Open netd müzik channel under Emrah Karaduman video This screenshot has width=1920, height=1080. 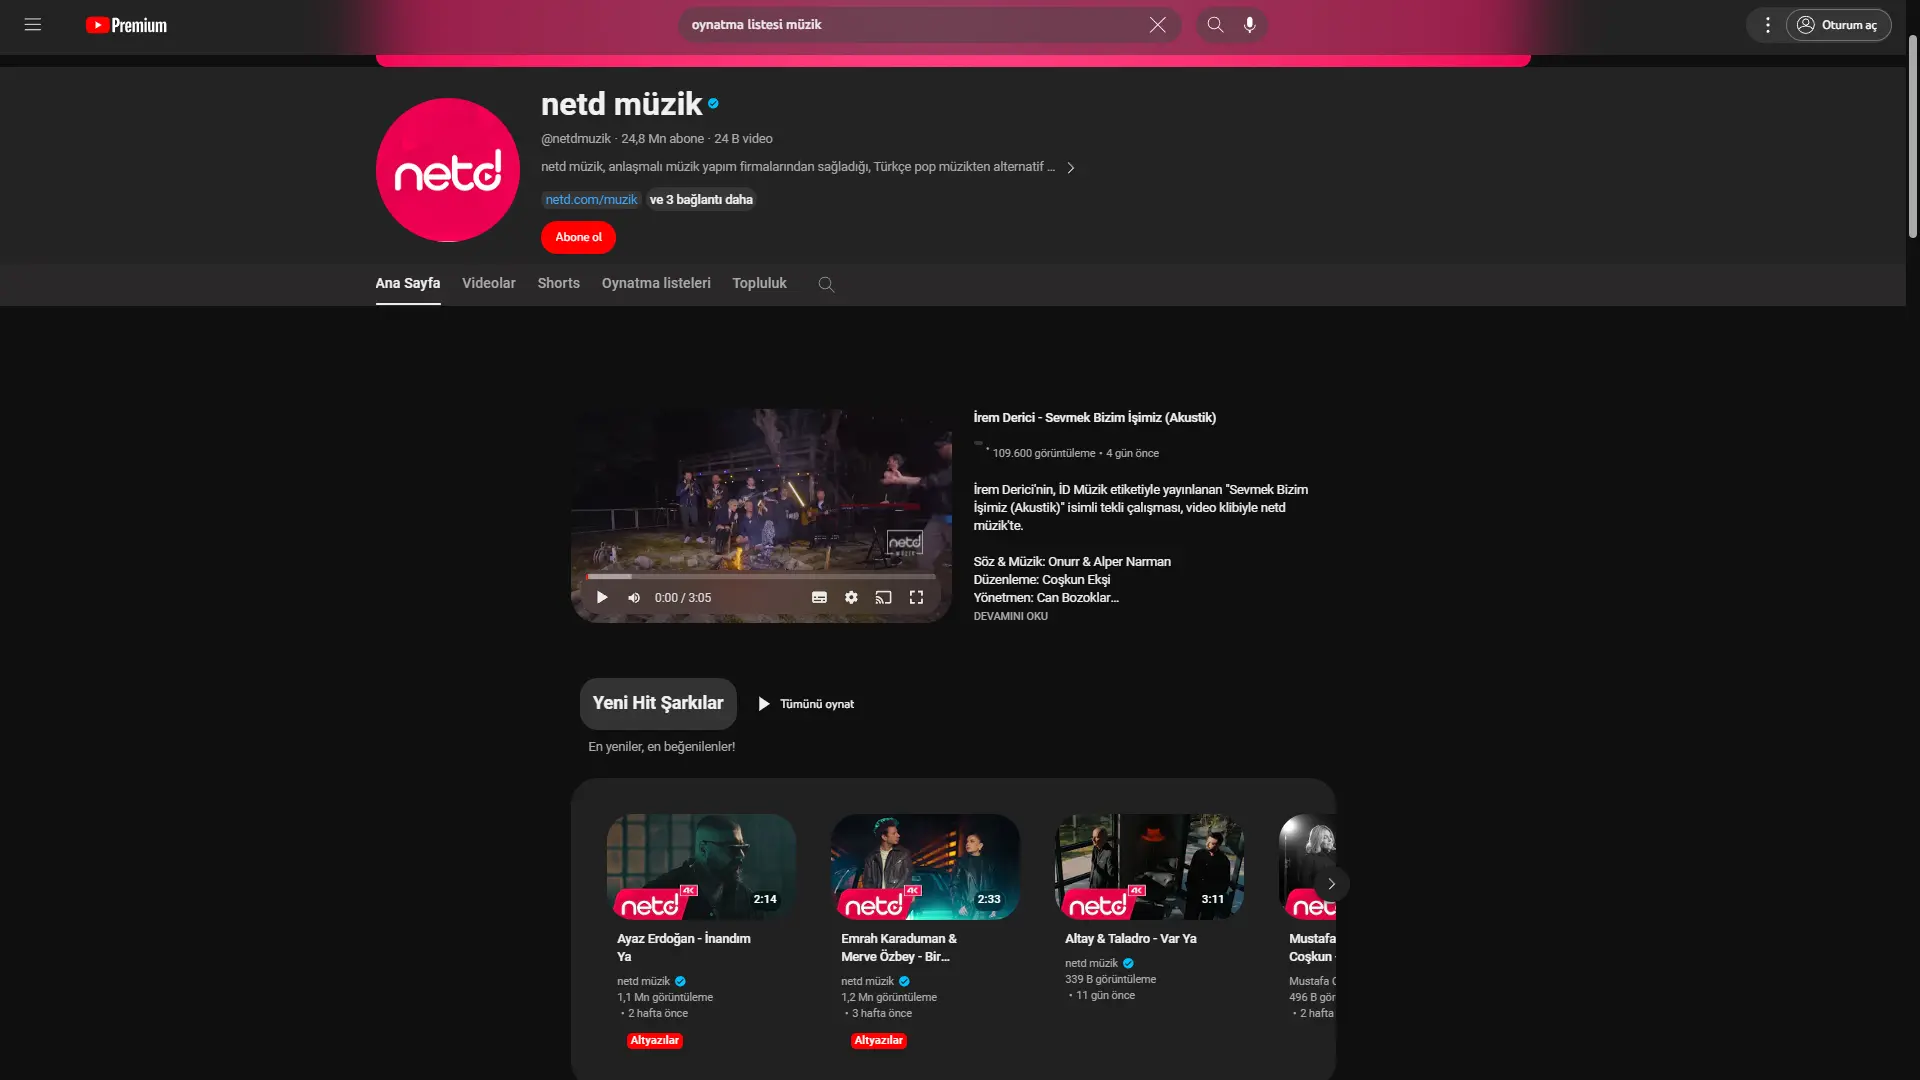[867, 982]
